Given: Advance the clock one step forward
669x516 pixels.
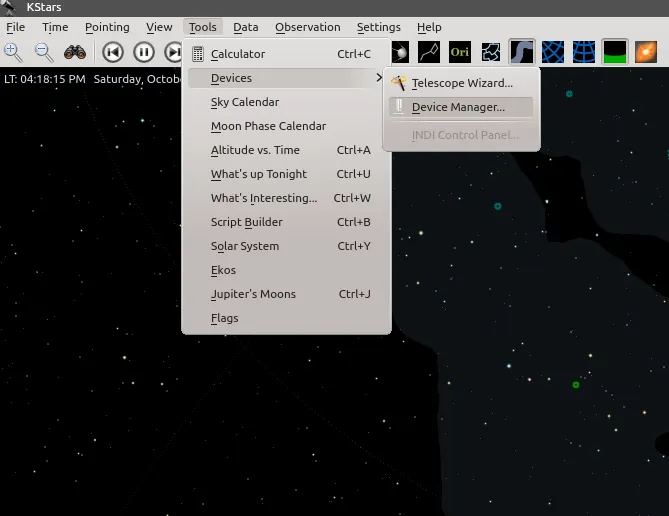Looking at the screenshot, I should click(173, 52).
